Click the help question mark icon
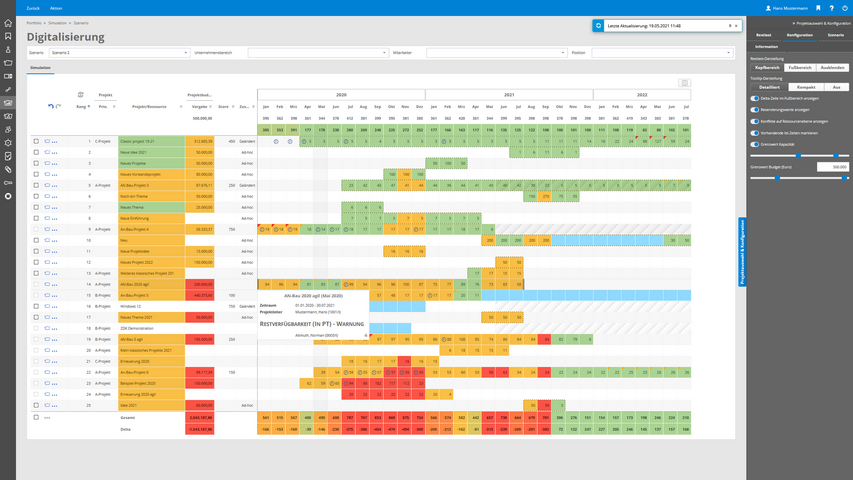The width and height of the screenshot is (853, 480). 831,8
